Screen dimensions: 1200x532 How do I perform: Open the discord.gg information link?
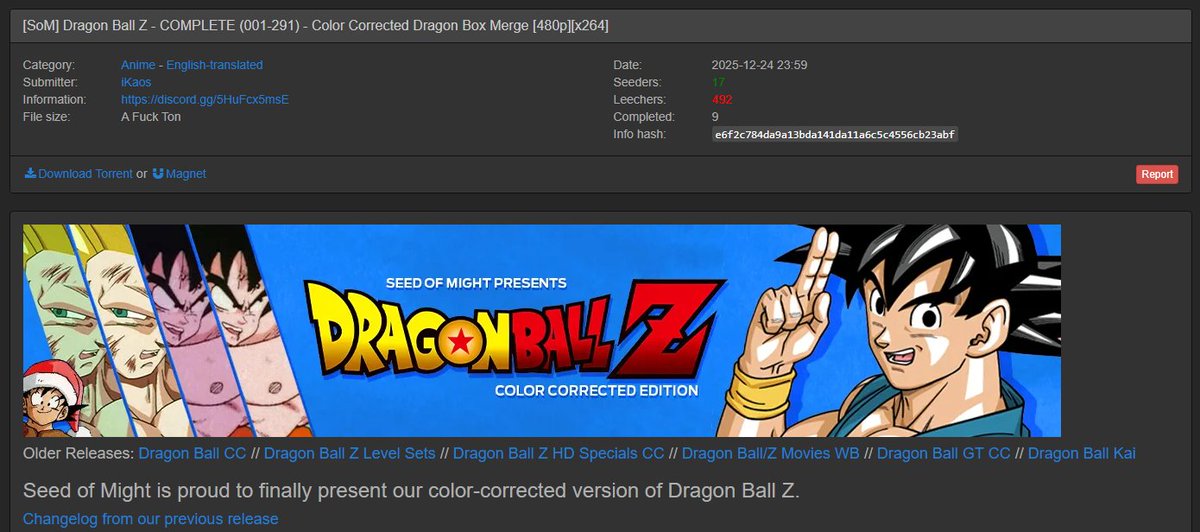205,100
